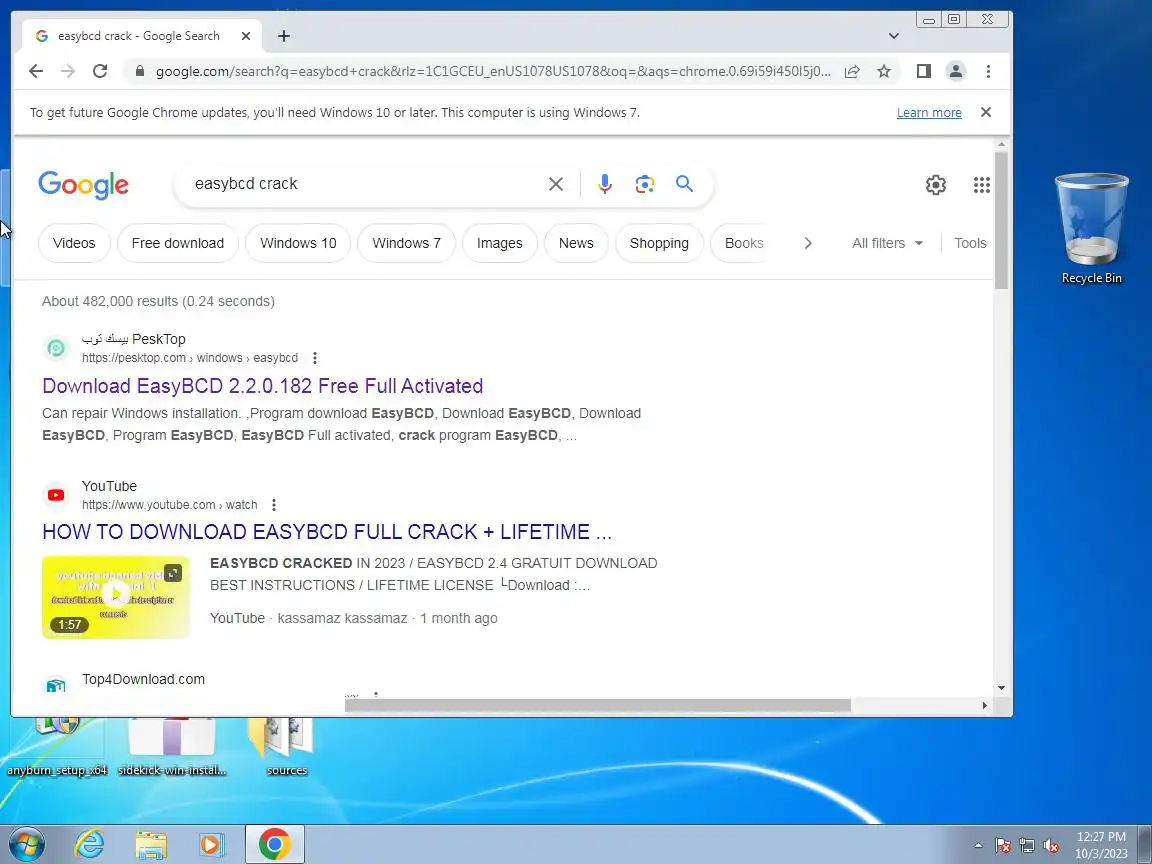
Task: Expand the All filters dropdown
Action: click(887, 243)
